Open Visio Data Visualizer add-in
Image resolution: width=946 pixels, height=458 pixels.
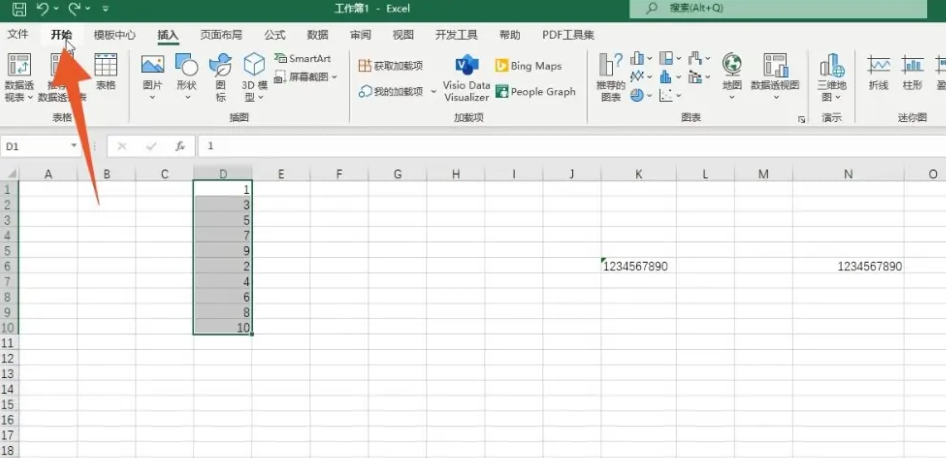(467, 78)
